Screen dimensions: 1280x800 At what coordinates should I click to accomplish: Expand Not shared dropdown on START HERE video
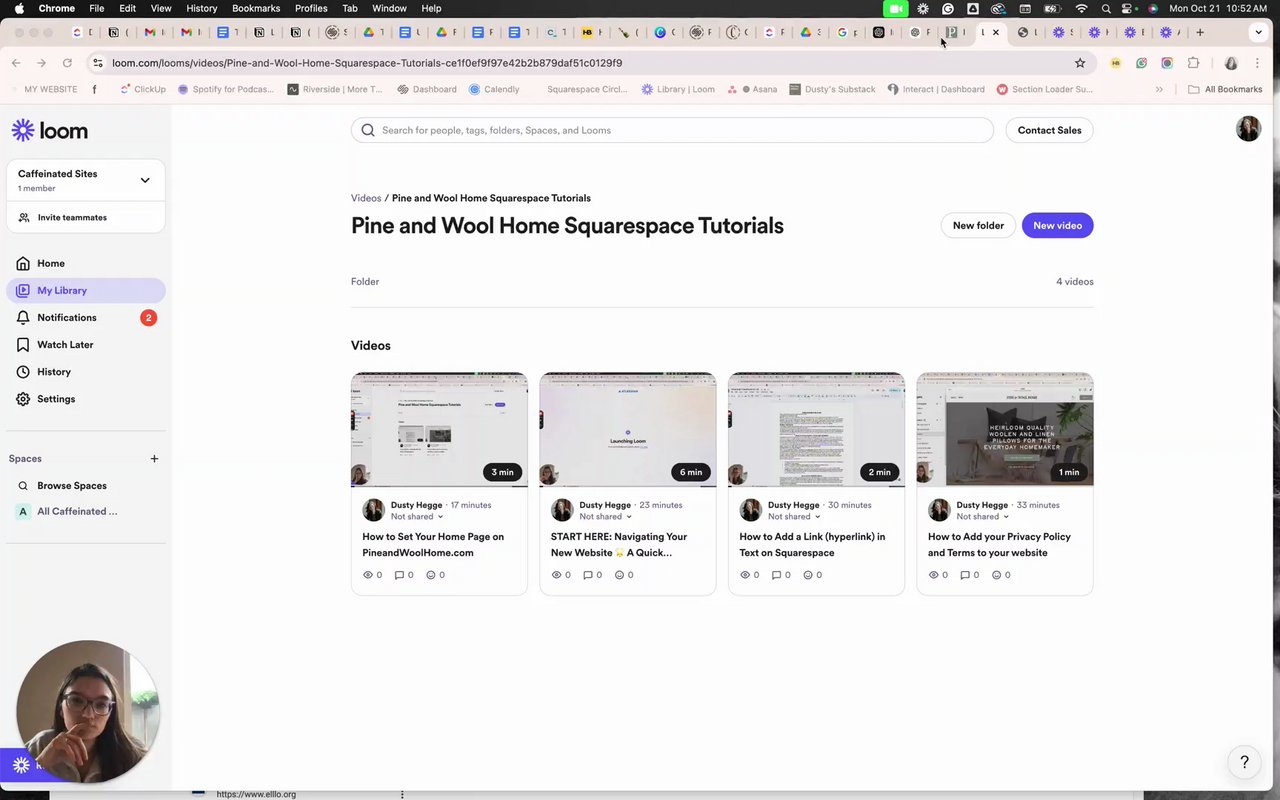606,517
